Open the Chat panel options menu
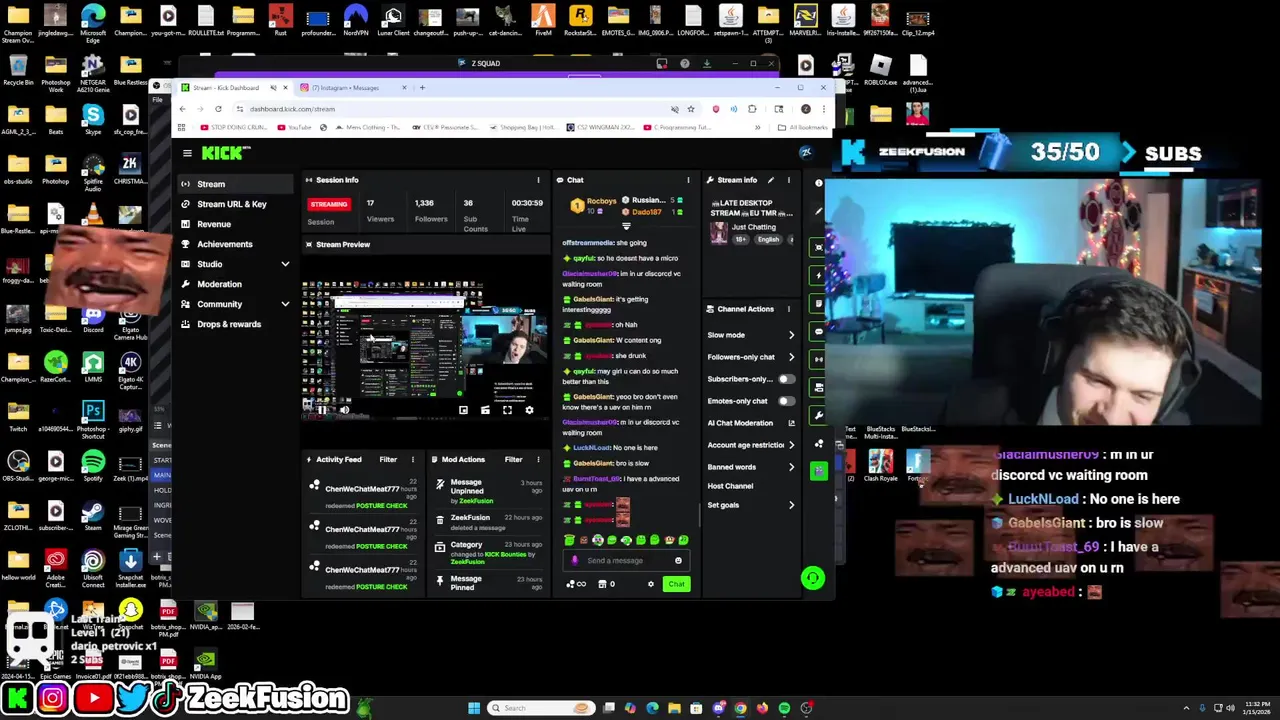Screen dimensions: 1280x720 pos(688,180)
